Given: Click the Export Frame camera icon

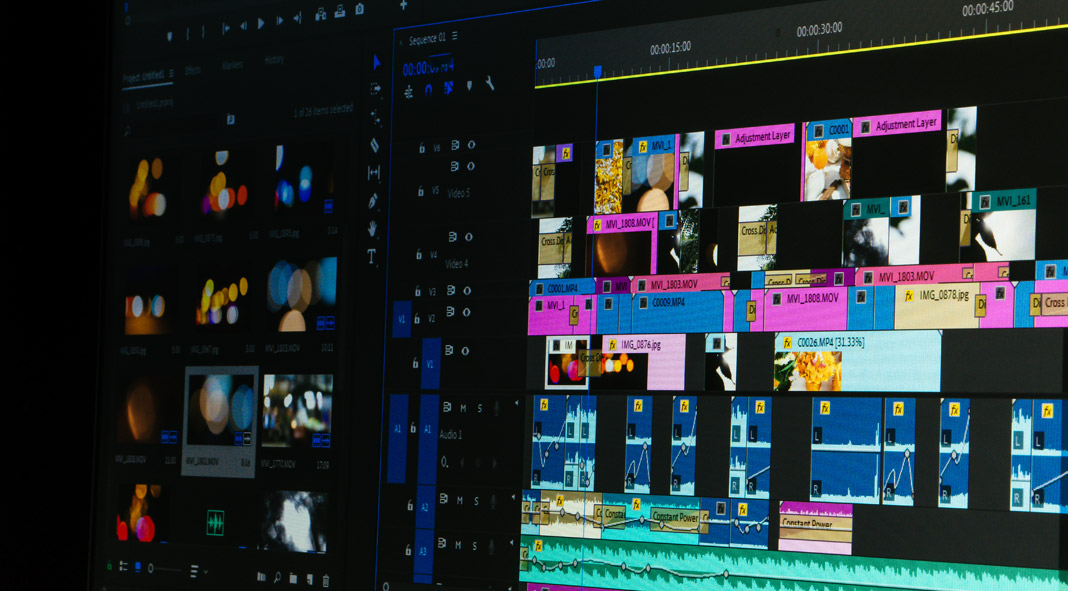Looking at the screenshot, I should click(x=360, y=9).
